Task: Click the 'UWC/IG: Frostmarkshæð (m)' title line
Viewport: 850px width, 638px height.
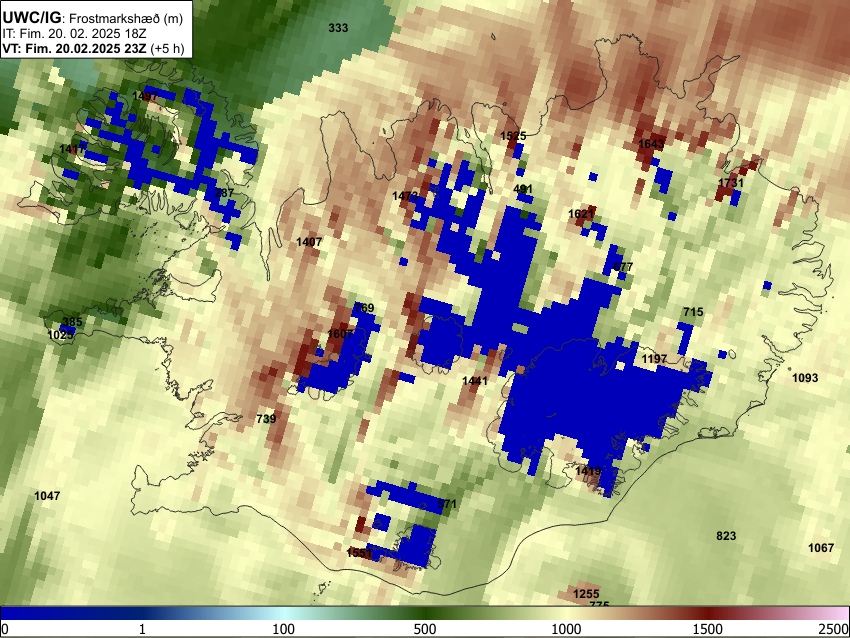Action: click(x=93, y=18)
